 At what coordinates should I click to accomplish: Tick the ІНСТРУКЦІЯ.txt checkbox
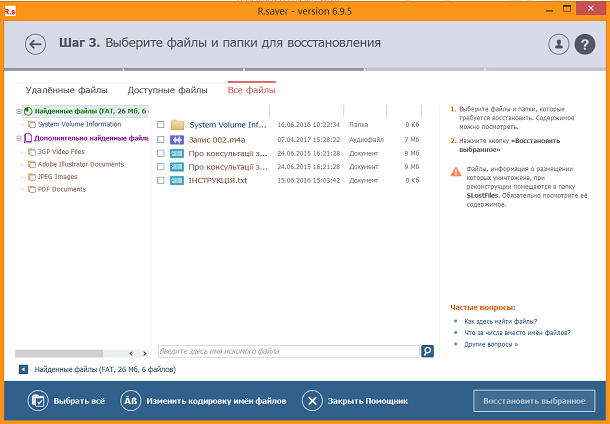pyautogui.click(x=160, y=181)
